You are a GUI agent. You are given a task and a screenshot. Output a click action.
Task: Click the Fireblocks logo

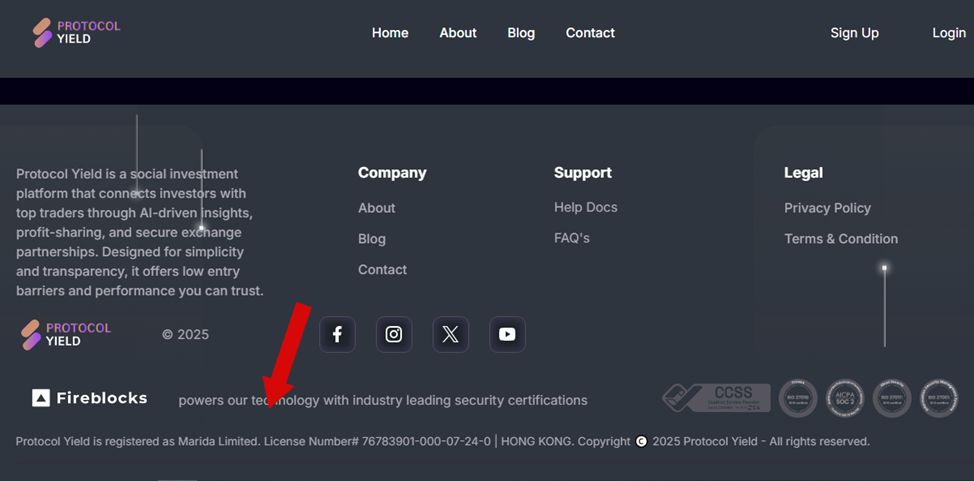coord(90,398)
